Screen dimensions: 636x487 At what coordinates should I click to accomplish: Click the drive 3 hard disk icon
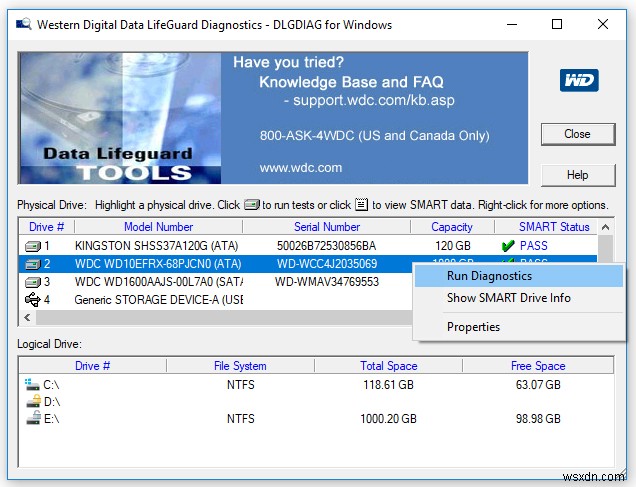(x=33, y=282)
